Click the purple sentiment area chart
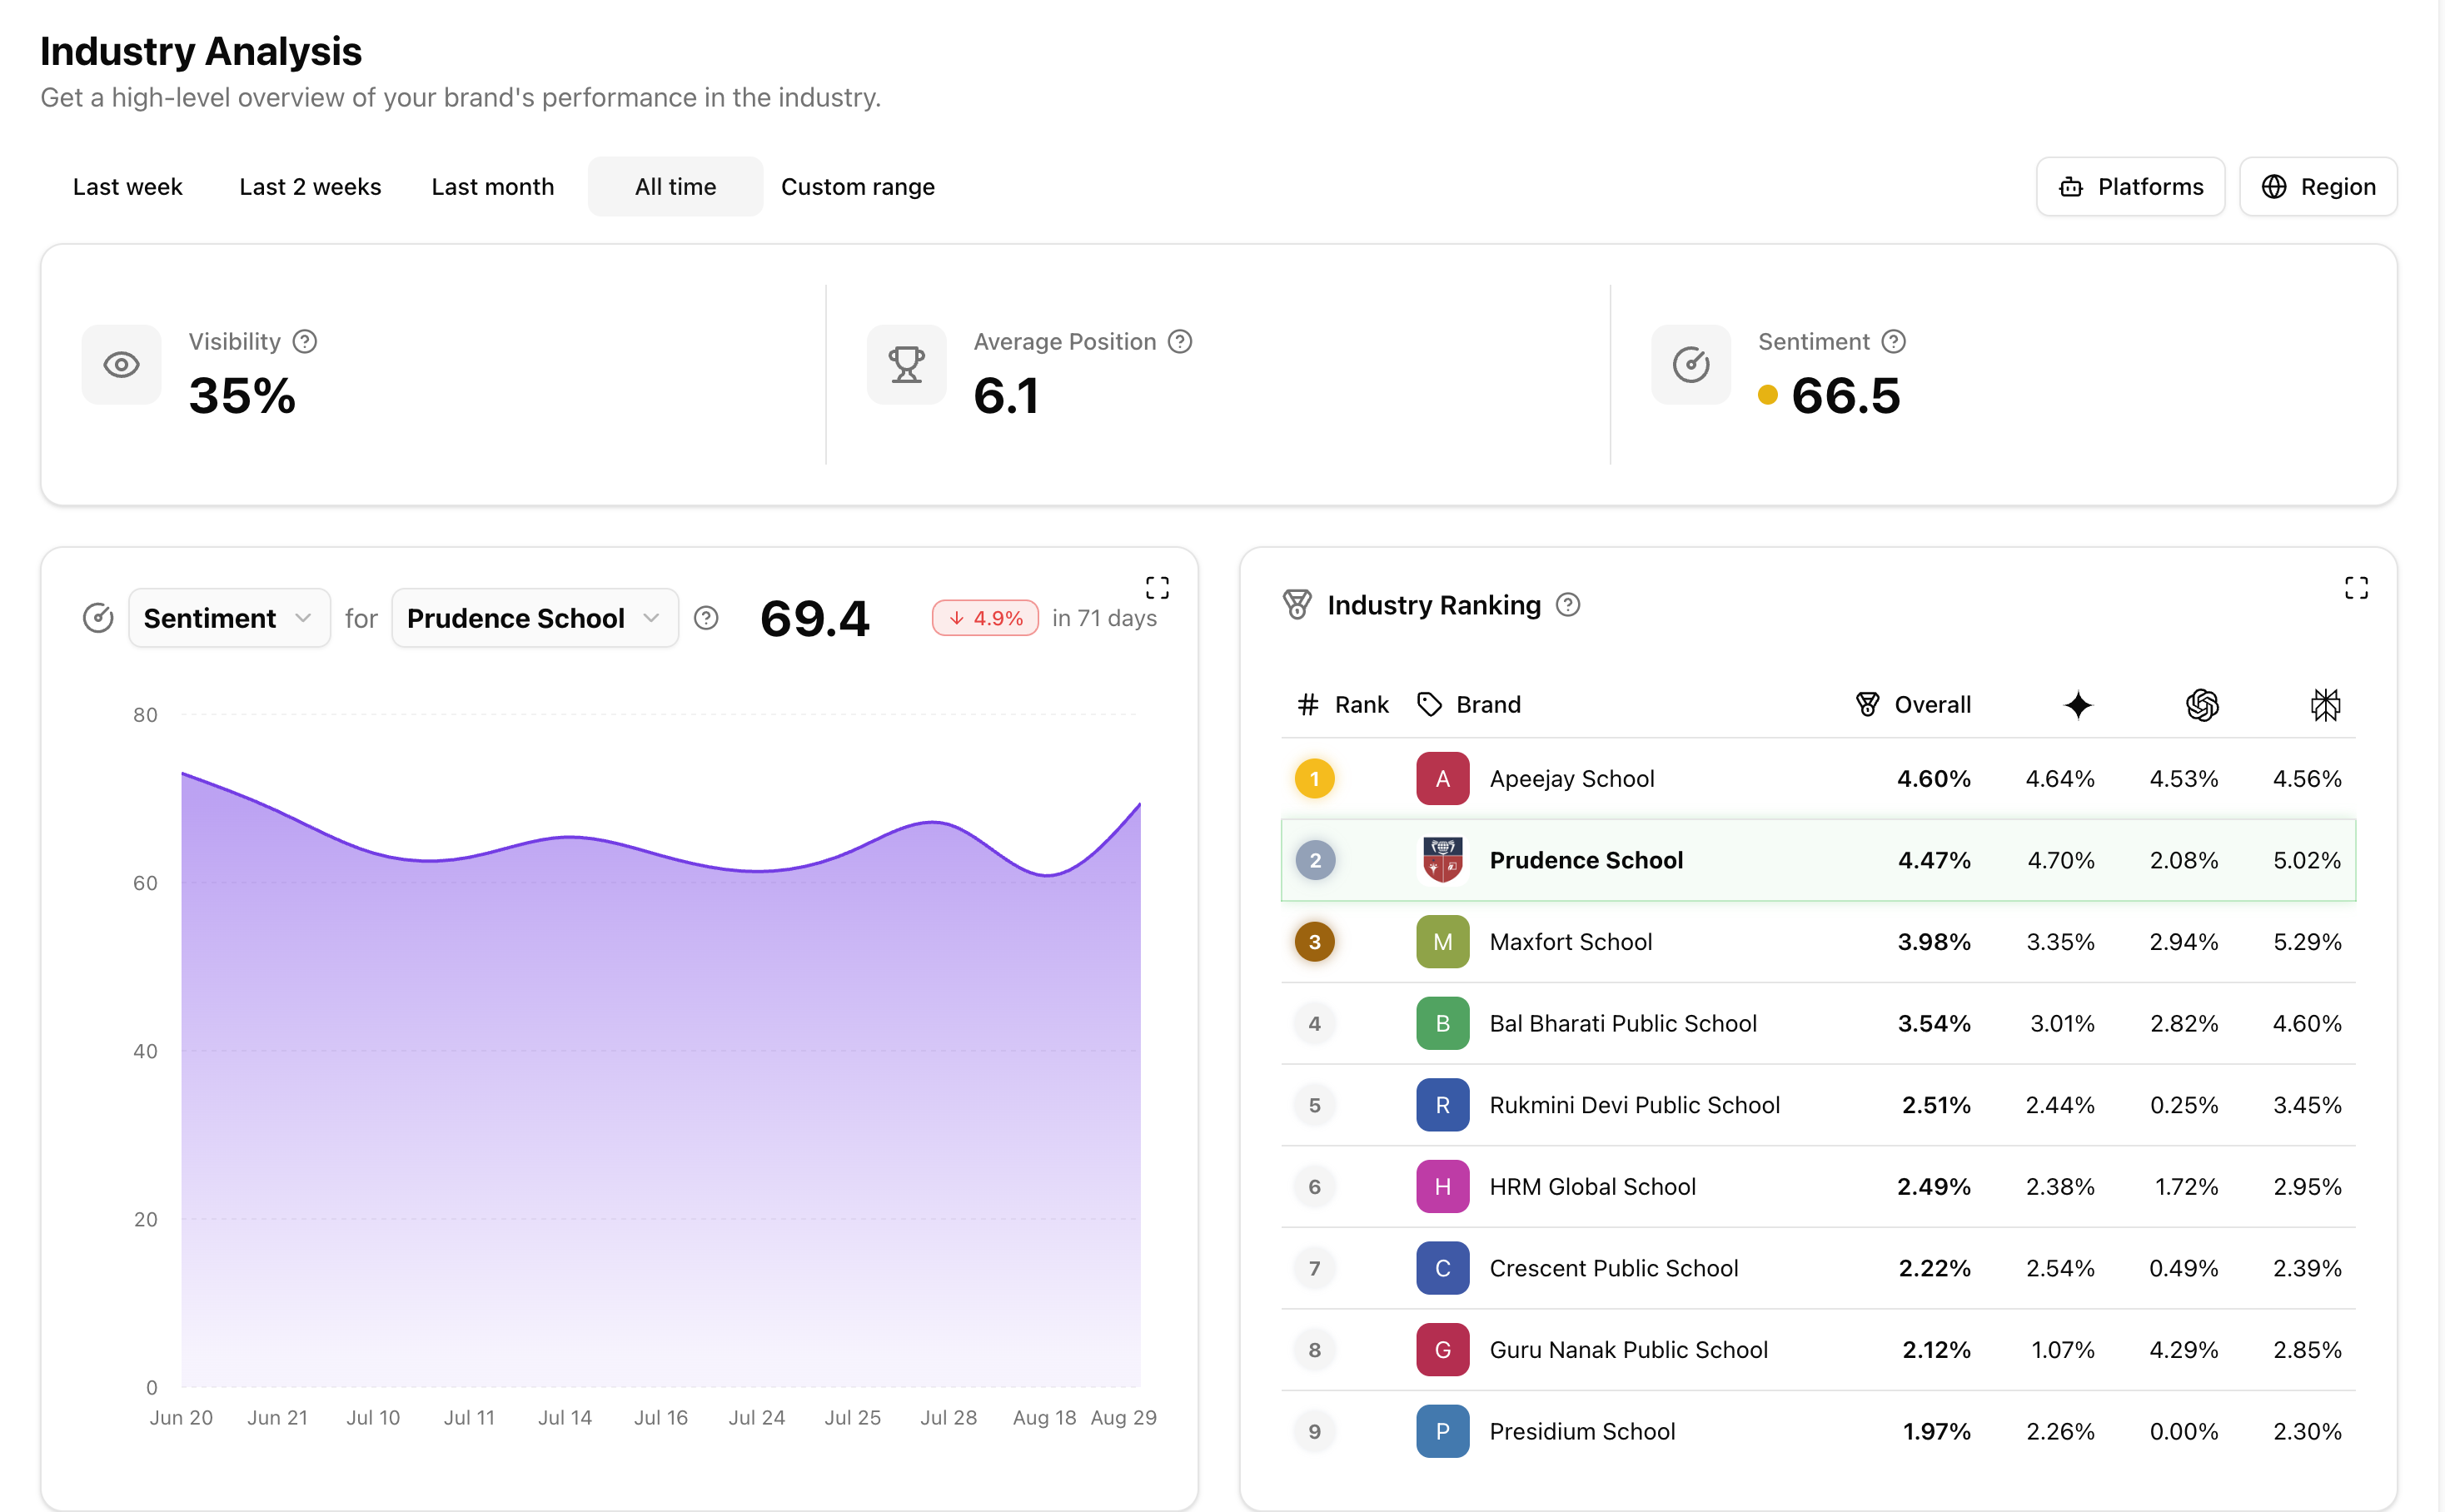The image size is (2445, 1512). (x=660, y=1080)
